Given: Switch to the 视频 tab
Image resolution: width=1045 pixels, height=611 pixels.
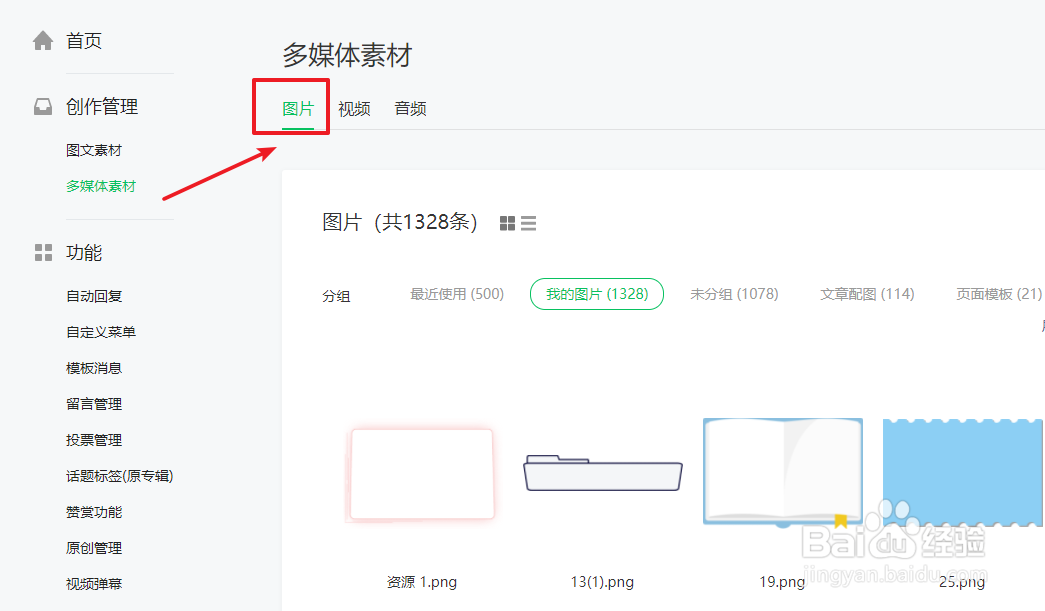Looking at the screenshot, I should 354,108.
